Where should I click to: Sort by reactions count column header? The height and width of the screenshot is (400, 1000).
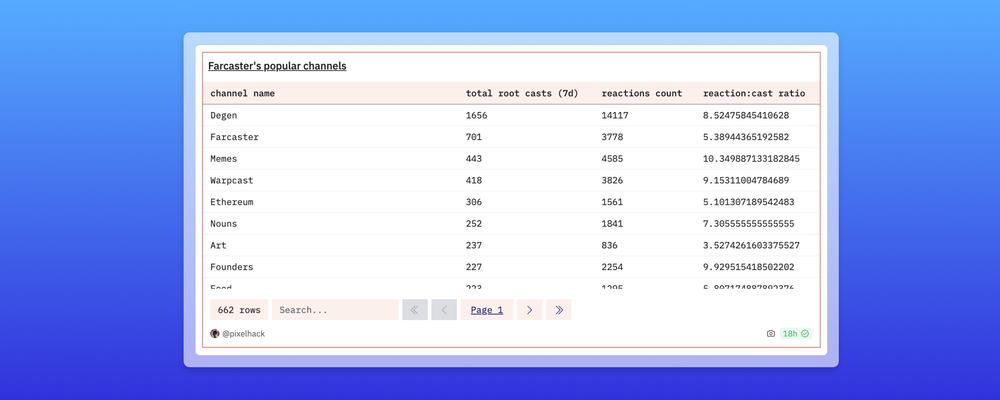[x=641, y=93]
